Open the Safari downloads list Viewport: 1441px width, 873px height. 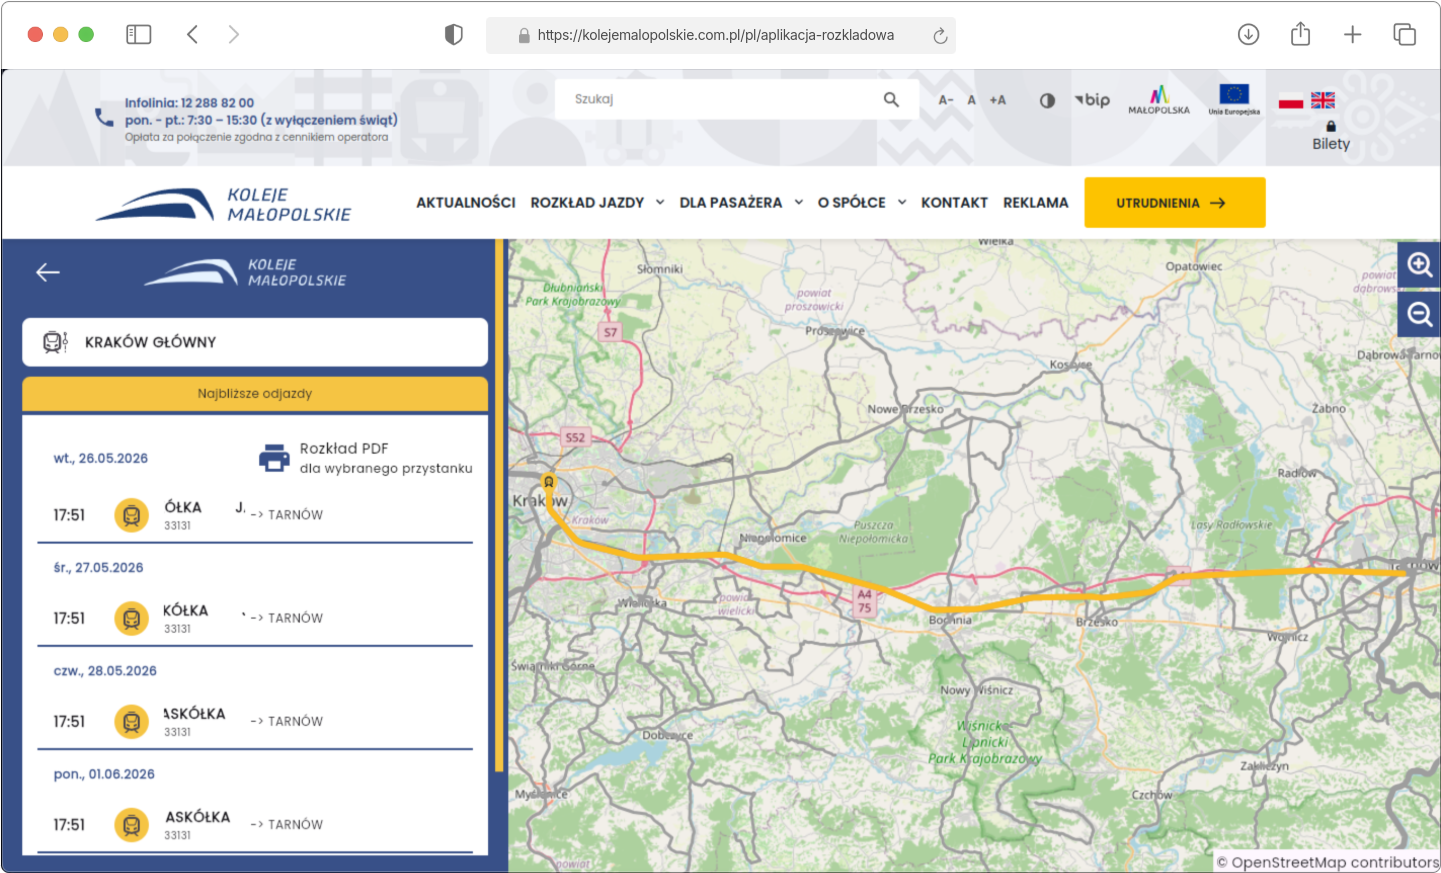(x=1248, y=35)
